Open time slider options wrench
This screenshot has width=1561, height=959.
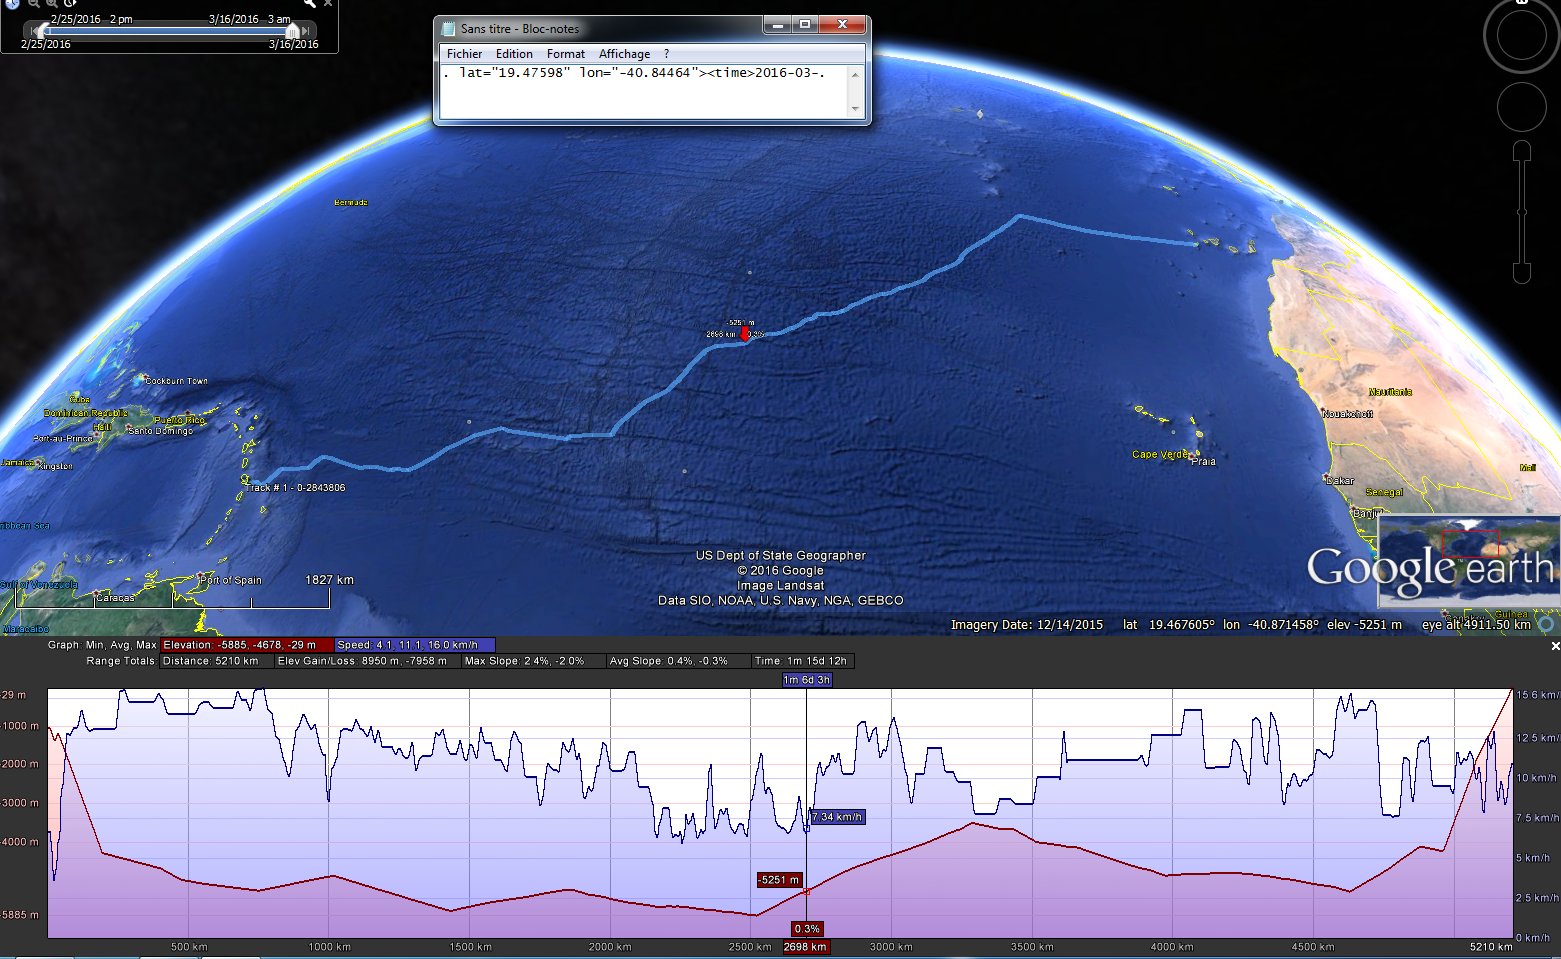pos(310,3)
